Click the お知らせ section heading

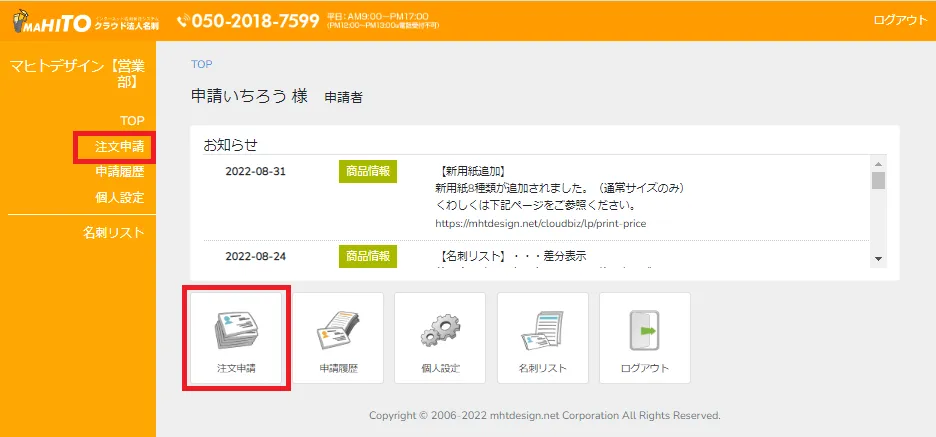232,145
